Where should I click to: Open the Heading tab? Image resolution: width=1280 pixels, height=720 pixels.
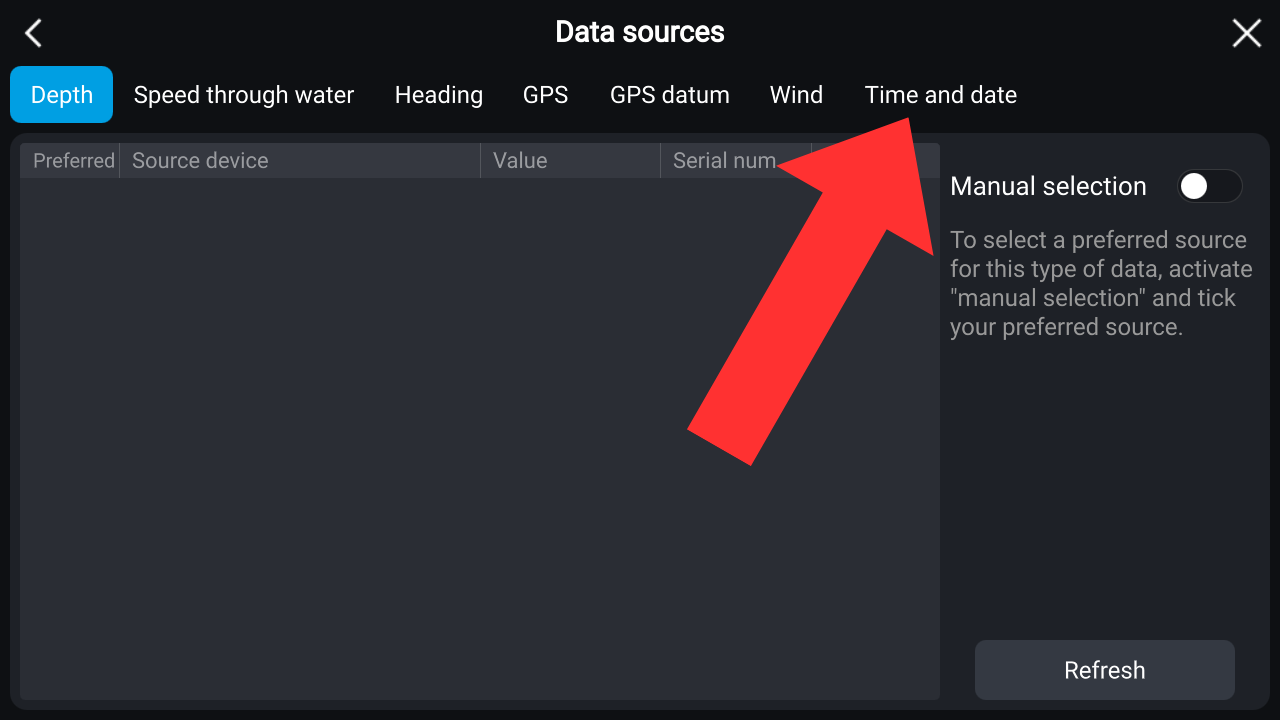coord(439,95)
